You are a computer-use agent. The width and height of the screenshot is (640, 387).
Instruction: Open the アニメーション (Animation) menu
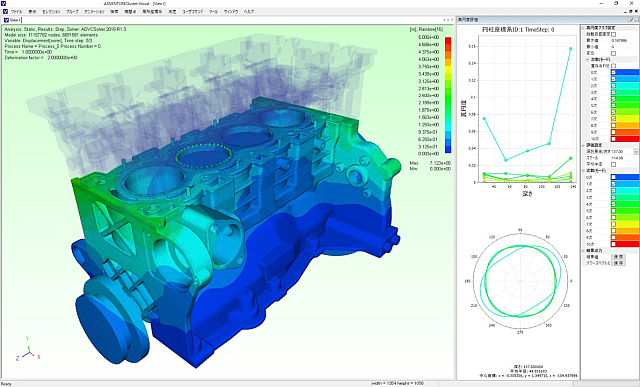coord(94,12)
